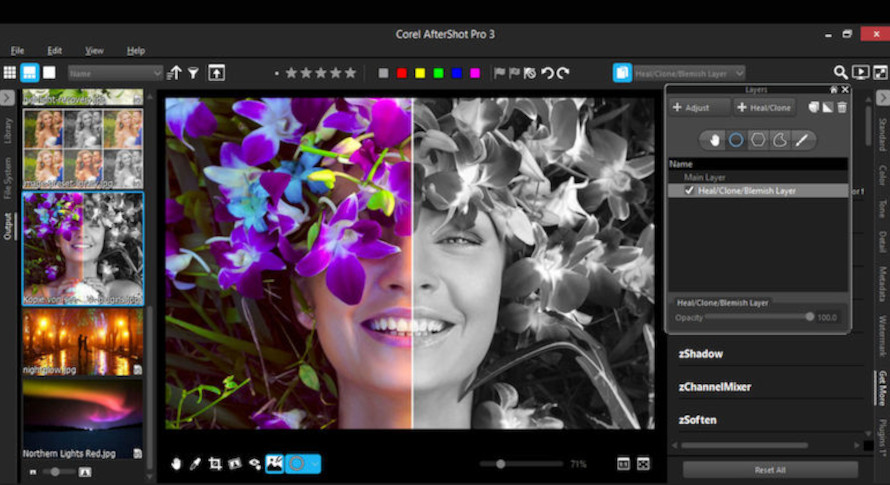Screen dimensions: 890x485
Task: Delete the selected layer with trash icon
Action: (842, 107)
